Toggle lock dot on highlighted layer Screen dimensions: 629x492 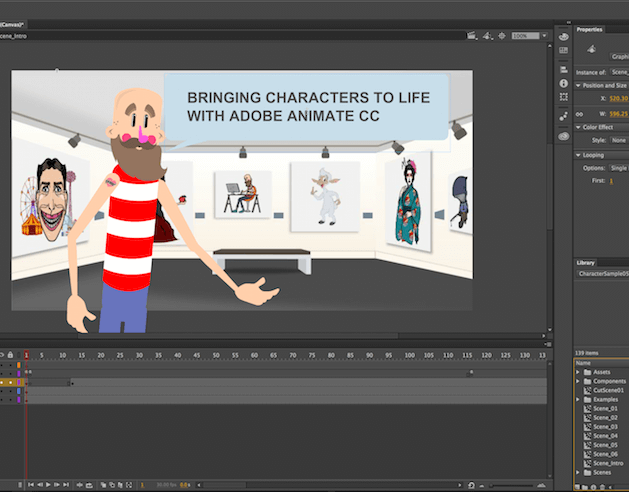(10, 382)
